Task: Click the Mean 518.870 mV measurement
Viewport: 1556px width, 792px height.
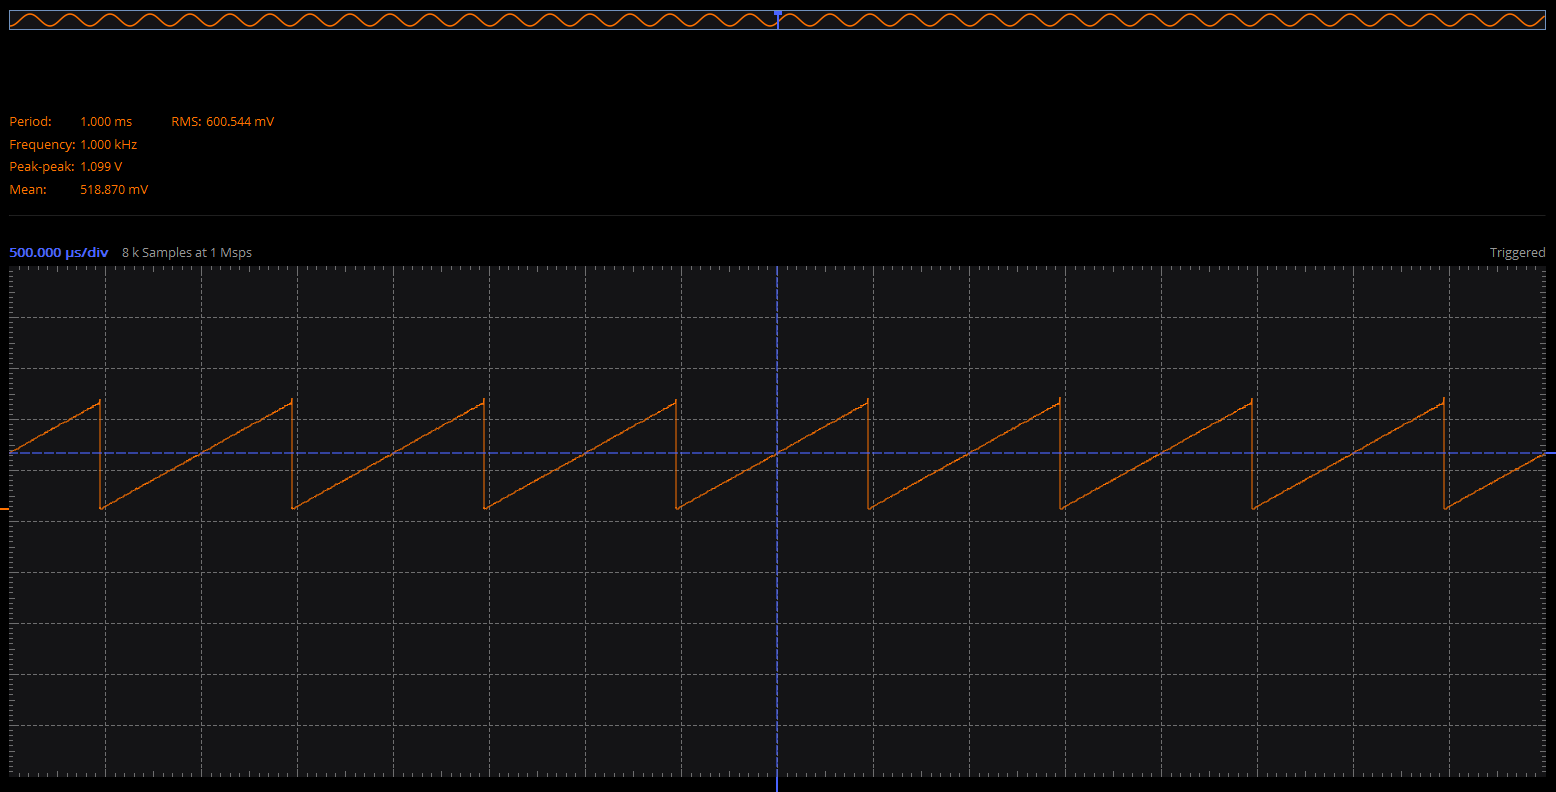Action: click(79, 189)
